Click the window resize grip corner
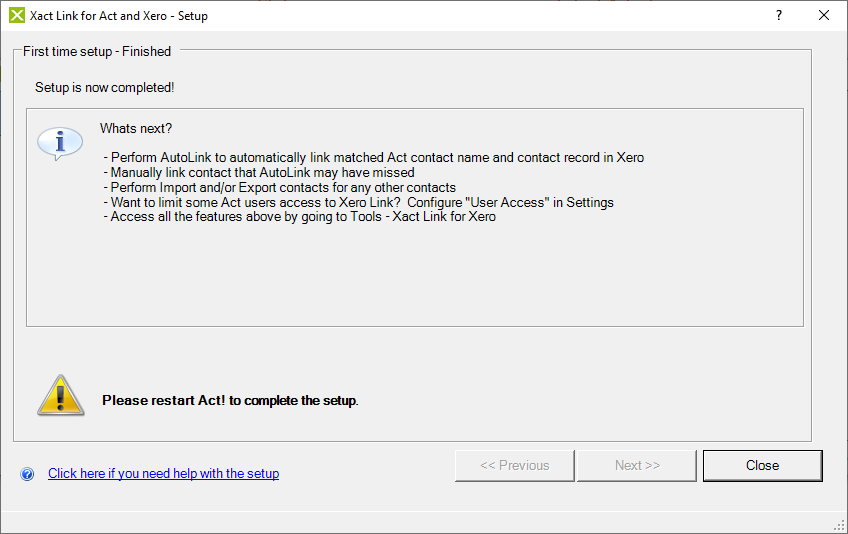 [839, 525]
